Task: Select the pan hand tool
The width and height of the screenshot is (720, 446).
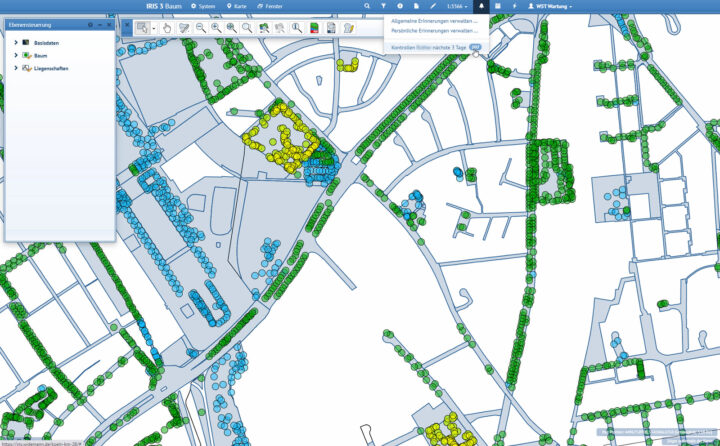Action: point(166,28)
